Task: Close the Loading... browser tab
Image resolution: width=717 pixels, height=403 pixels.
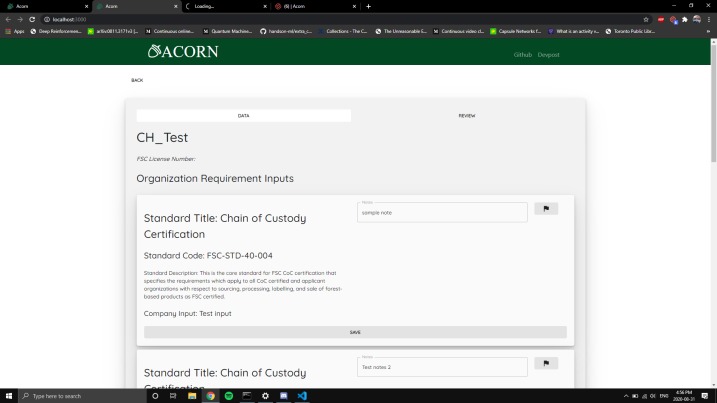Action: click(x=265, y=6)
